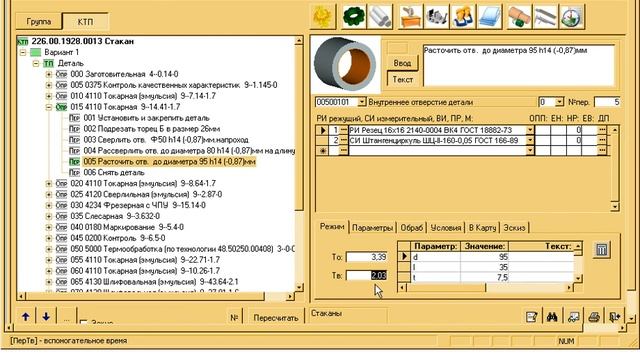Click the Текст button
This screenshot has width=640, height=360.
402,80
